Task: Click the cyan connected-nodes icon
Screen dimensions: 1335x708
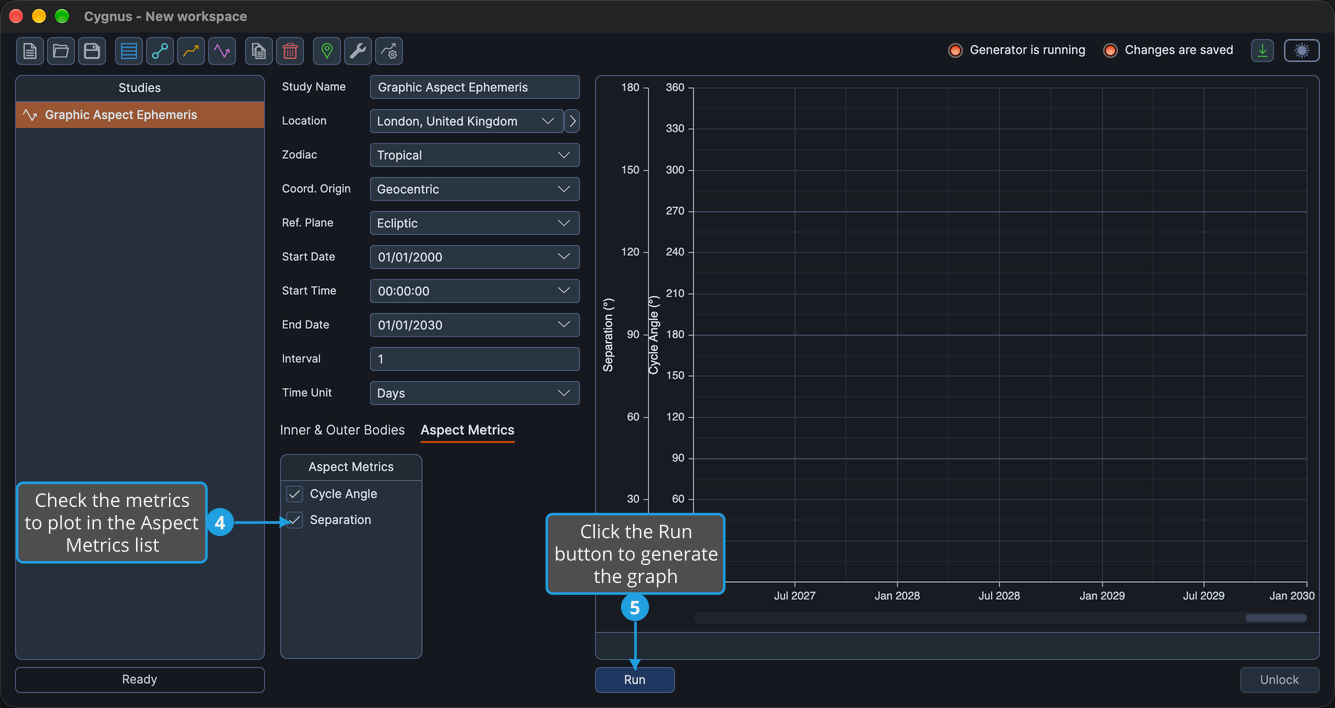Action: [x=160, y=51]
